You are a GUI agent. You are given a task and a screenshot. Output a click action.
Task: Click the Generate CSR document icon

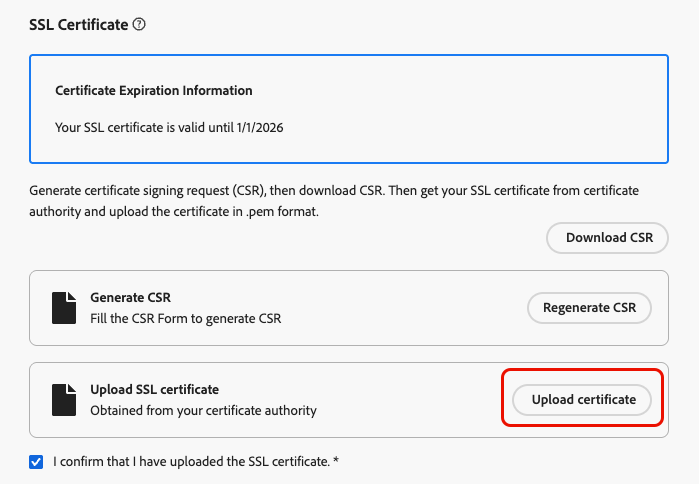click(64, 308)
